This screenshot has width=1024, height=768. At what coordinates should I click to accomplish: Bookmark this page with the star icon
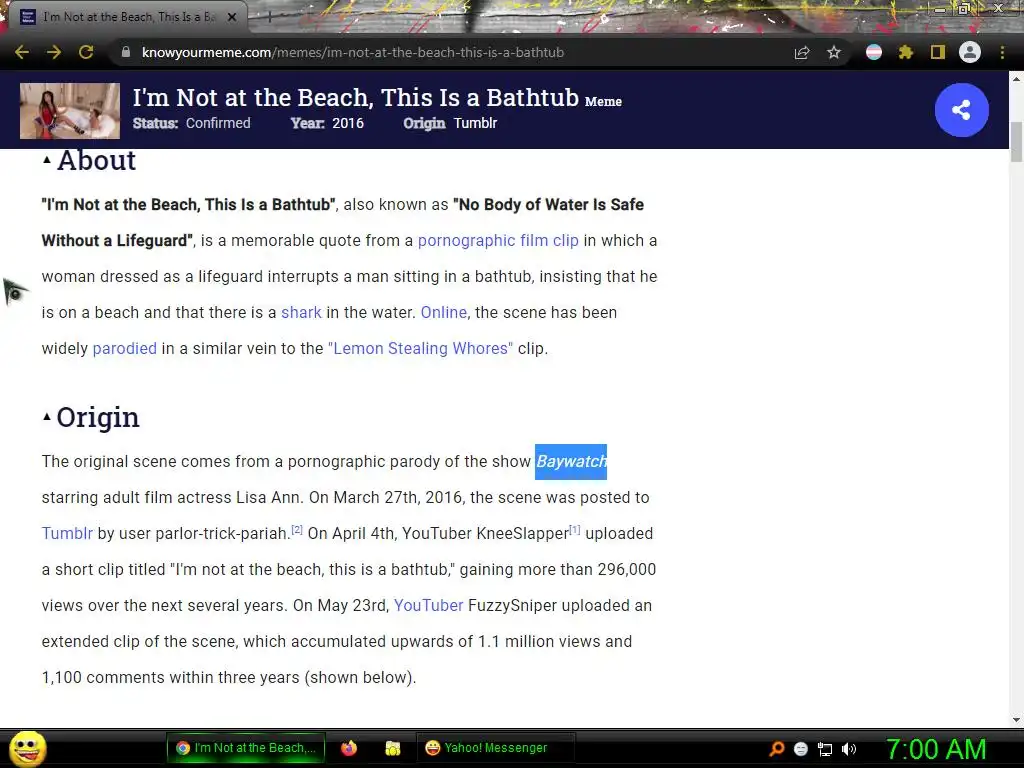834,52
